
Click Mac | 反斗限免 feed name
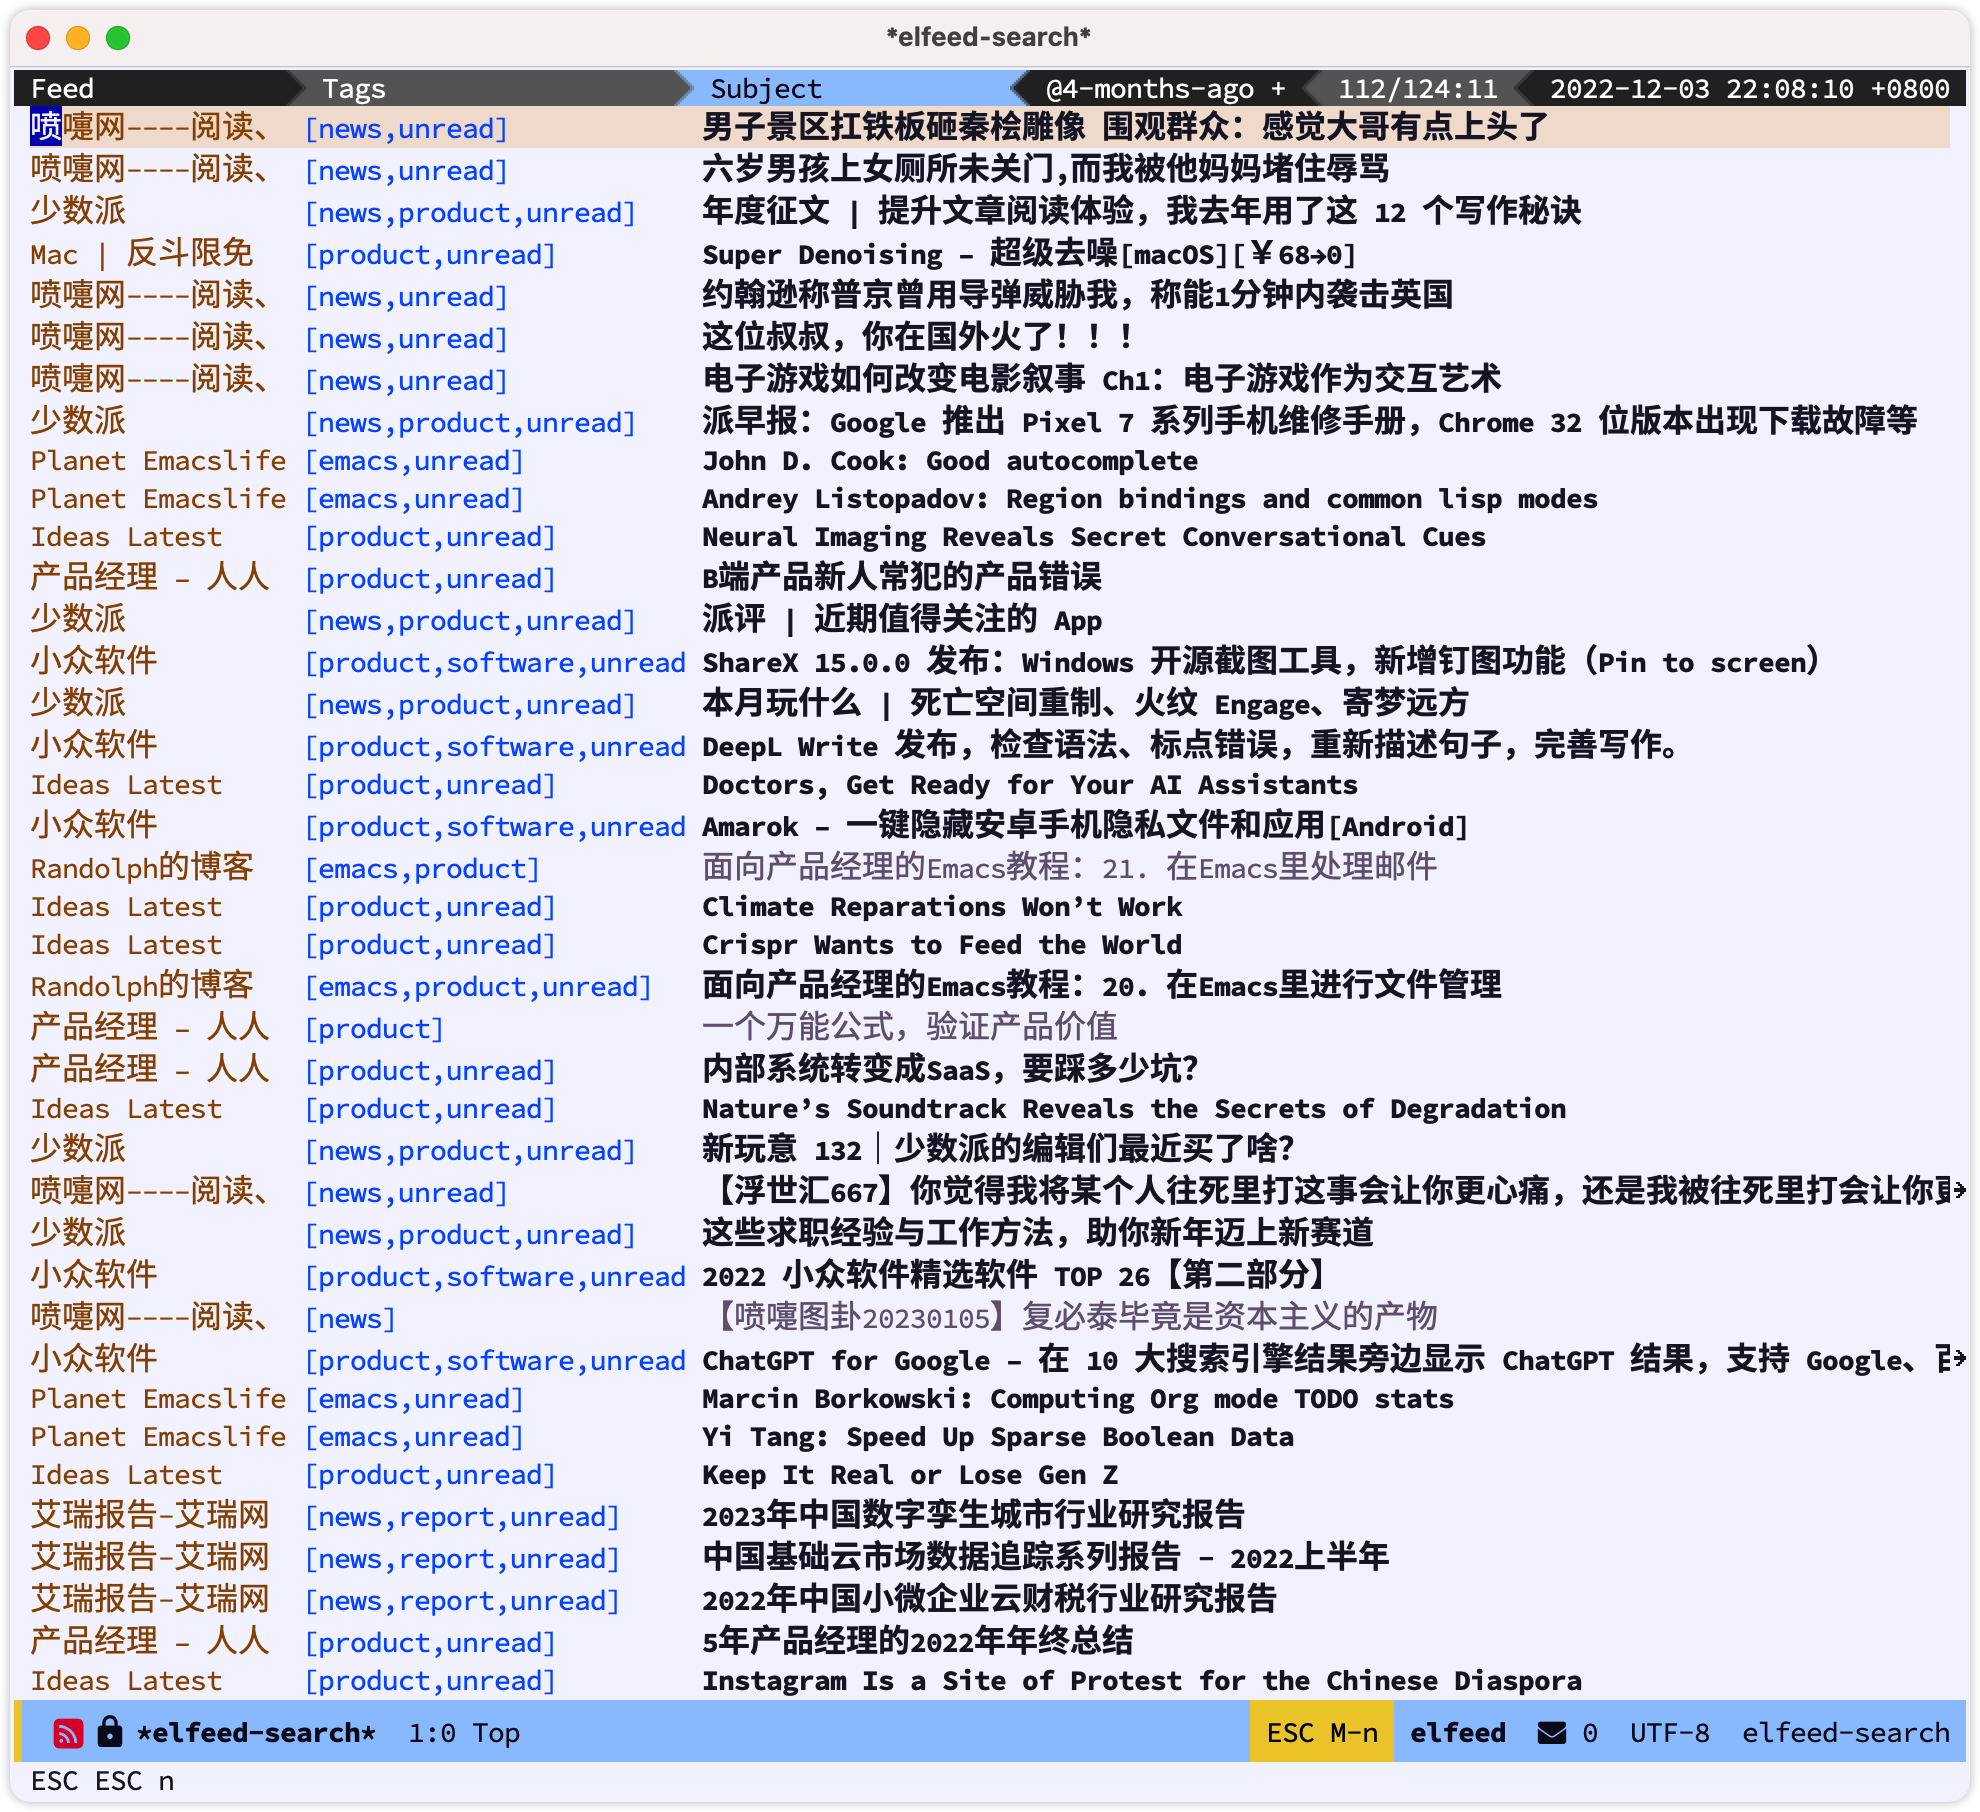[141, 253]
